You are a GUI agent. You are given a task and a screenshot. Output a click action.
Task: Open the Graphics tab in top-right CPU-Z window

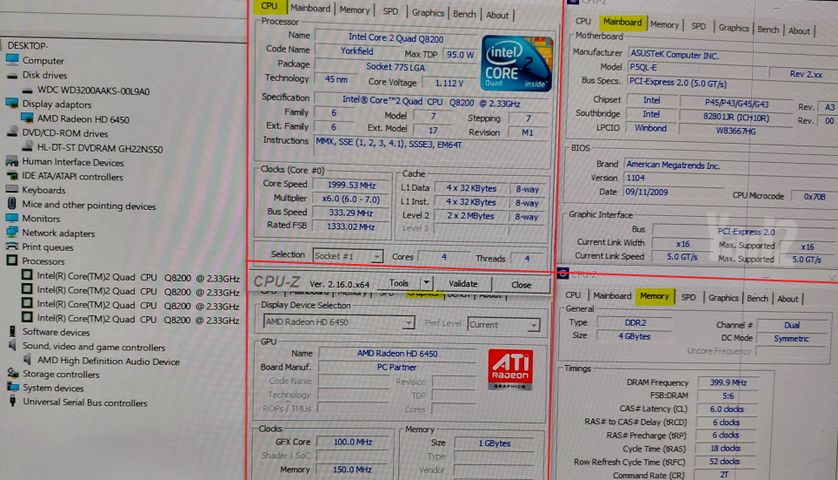coord(733,28)
